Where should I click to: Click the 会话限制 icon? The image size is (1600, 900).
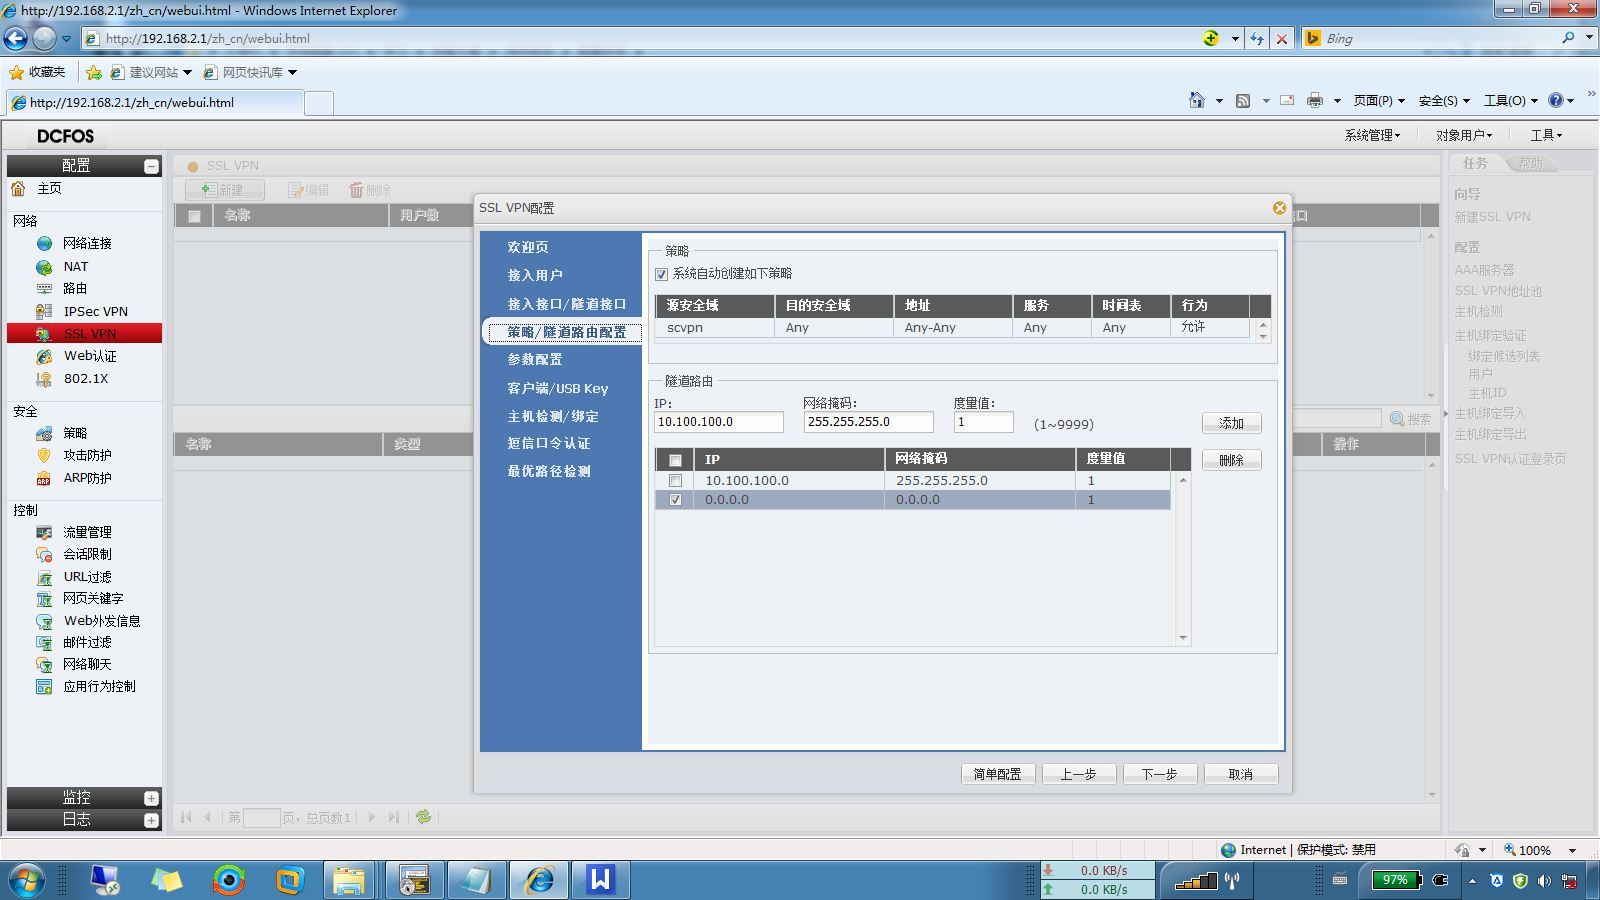pyautogui.click(x=44, y=554)
